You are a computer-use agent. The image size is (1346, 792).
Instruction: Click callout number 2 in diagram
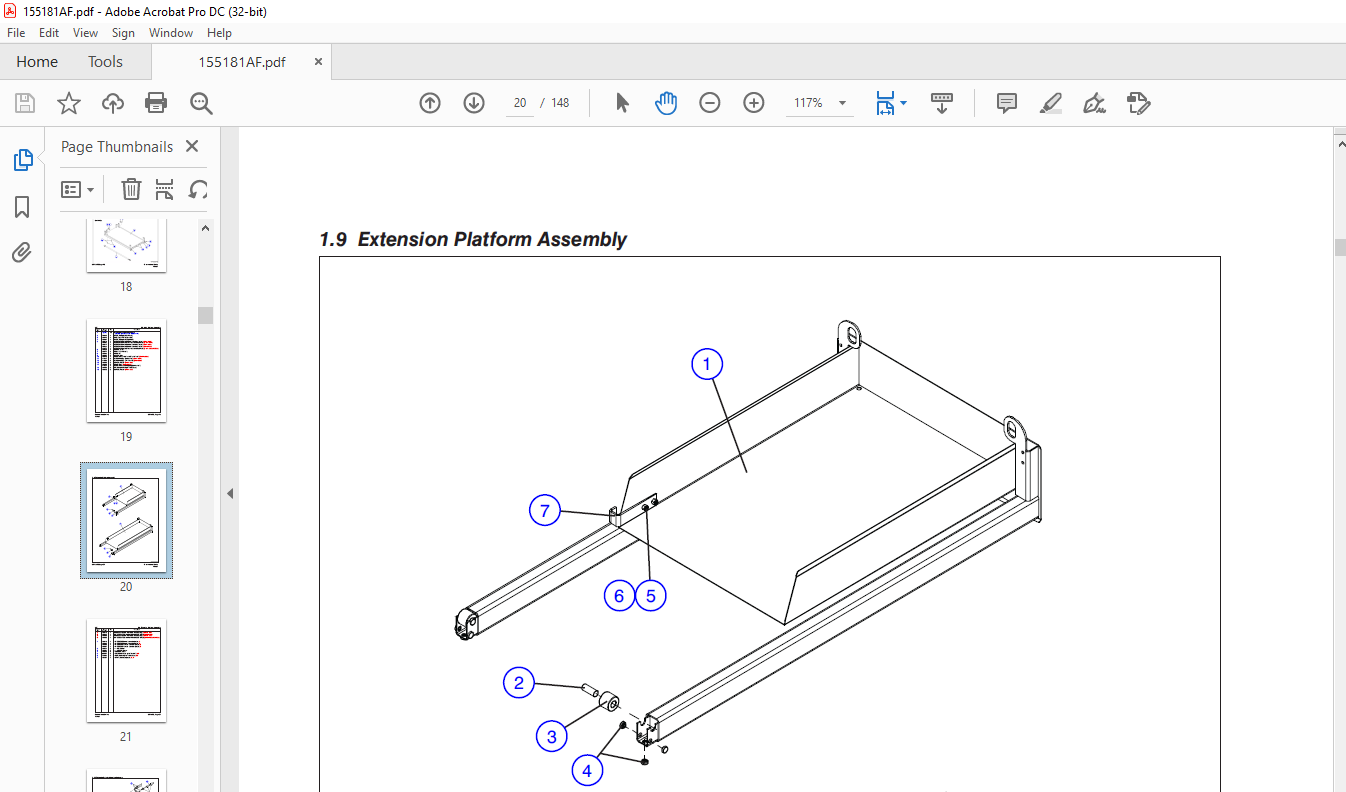tap(518, 684)
